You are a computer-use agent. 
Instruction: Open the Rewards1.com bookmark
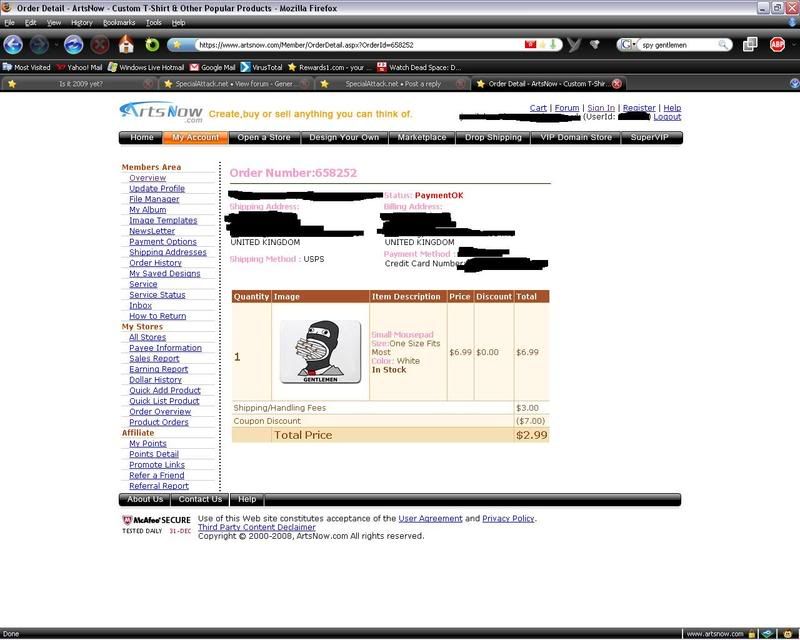[330, 67]
